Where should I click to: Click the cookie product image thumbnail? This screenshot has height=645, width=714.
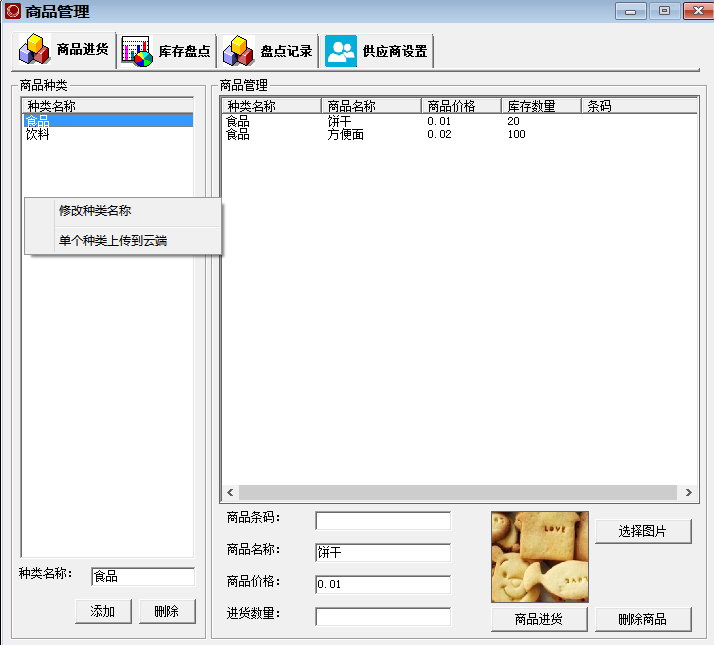[x=539, y=557]
